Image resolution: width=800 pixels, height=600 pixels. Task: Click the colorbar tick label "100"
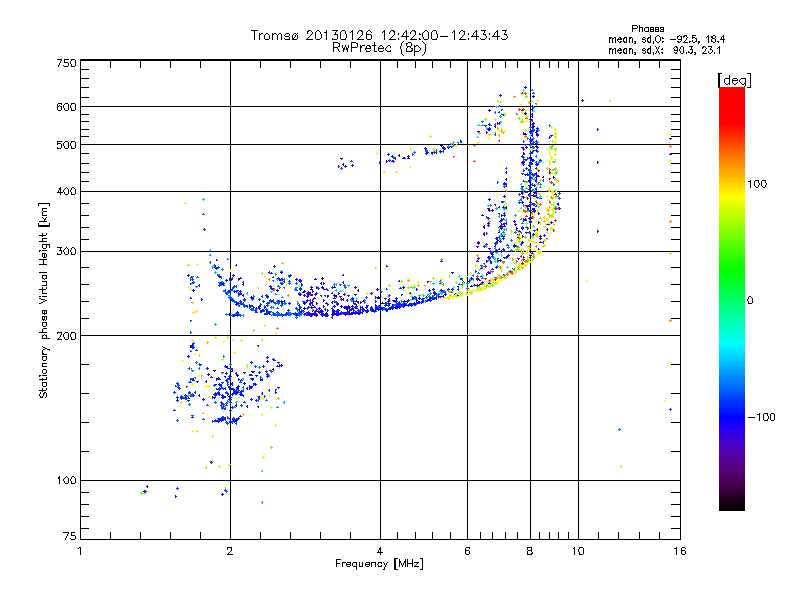(757, 184)
